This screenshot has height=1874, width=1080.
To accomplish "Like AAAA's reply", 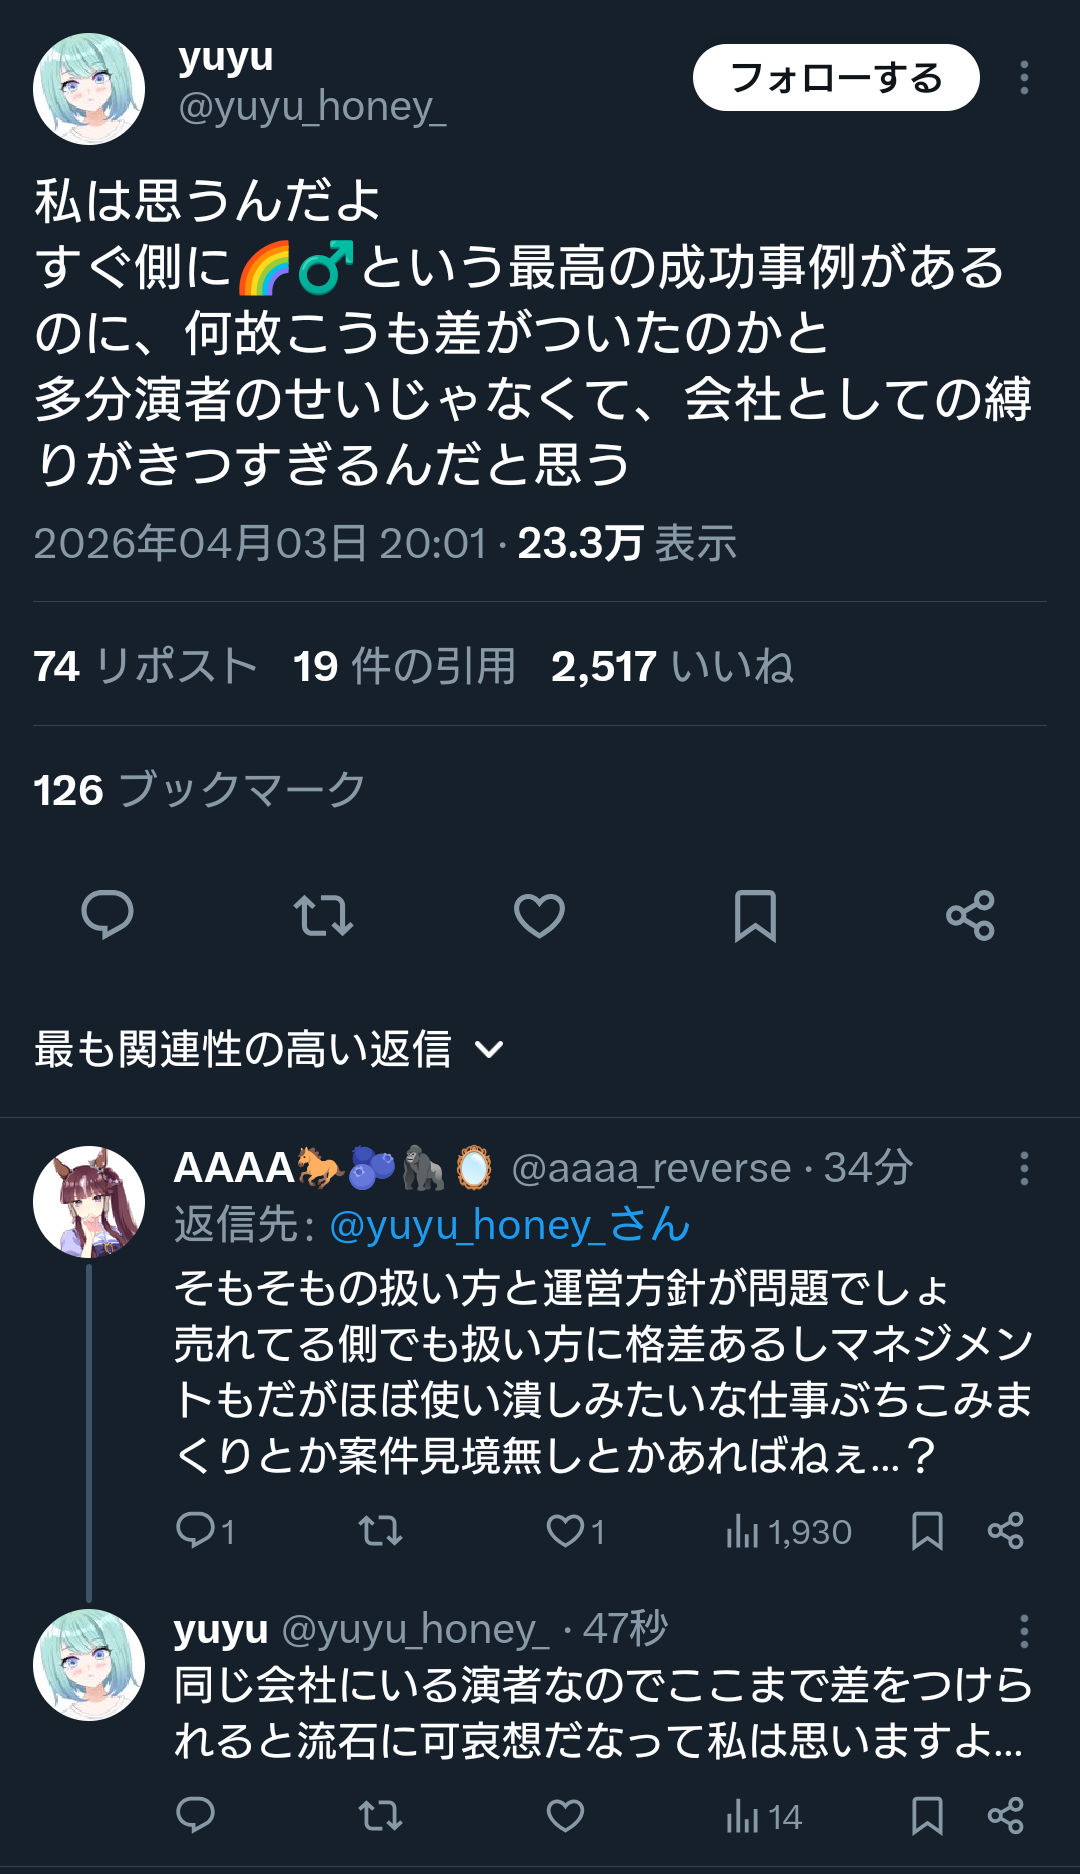I will 566,1531.
